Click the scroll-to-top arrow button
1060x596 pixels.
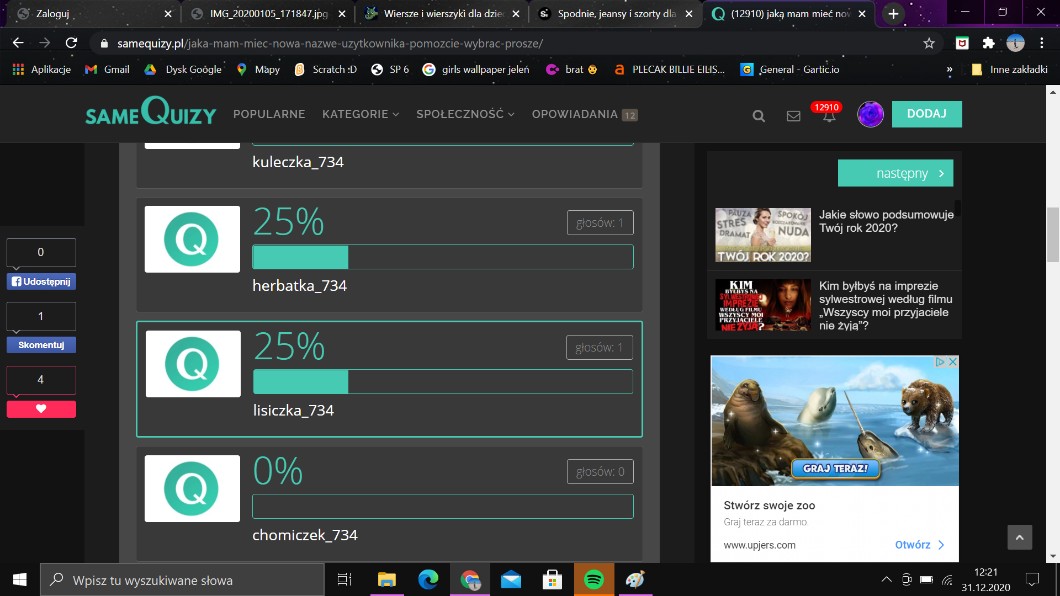point(1019,538)
